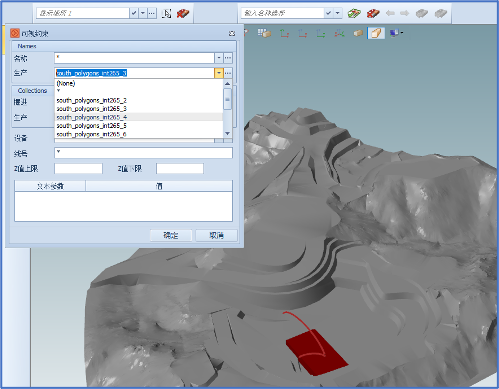Open the 名称 field dropdown arrow
The height and width of the screenshot is (389, 499).
219,58
